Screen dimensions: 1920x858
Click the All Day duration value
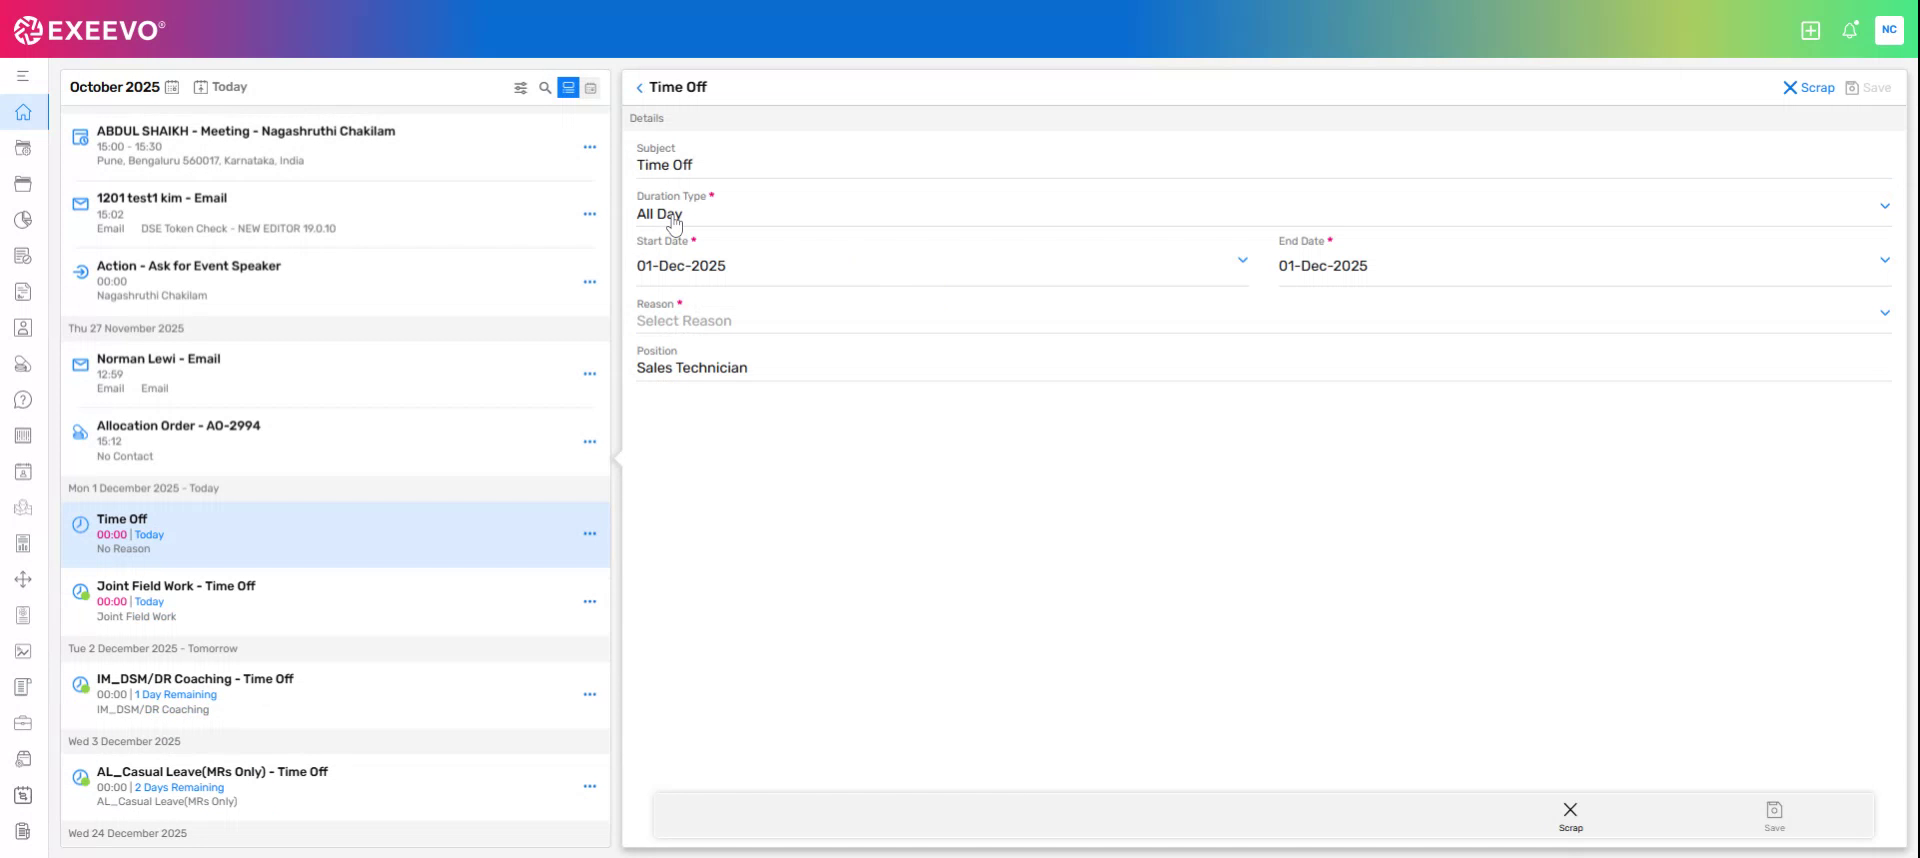coord(659,214)
